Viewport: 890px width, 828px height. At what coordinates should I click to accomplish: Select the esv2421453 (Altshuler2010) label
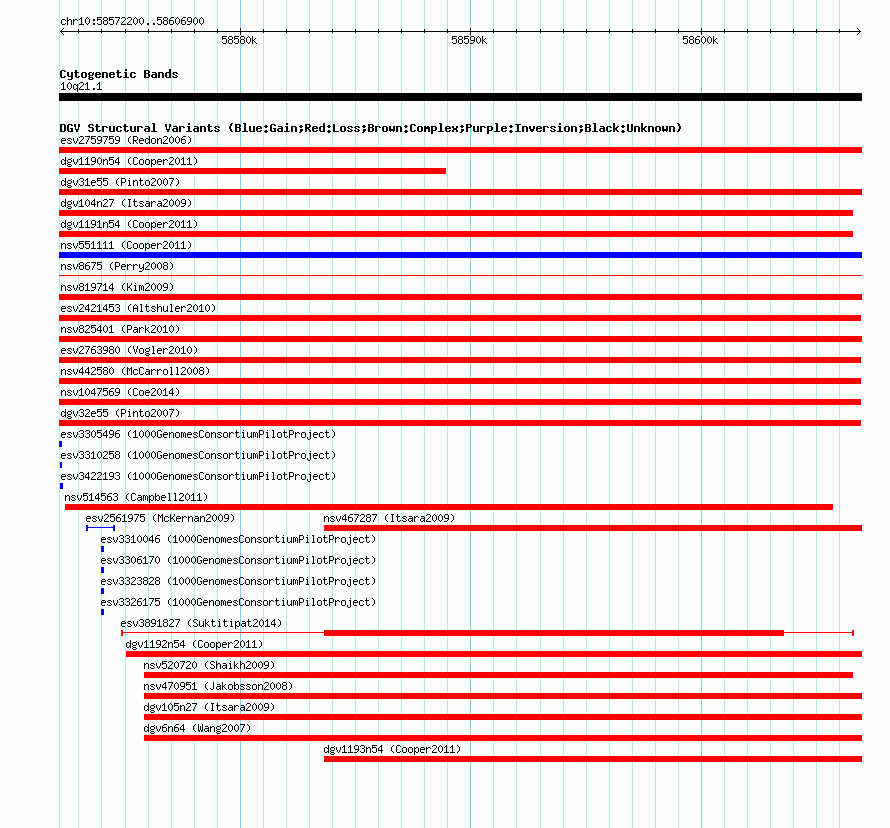click(x=138, y=308)
